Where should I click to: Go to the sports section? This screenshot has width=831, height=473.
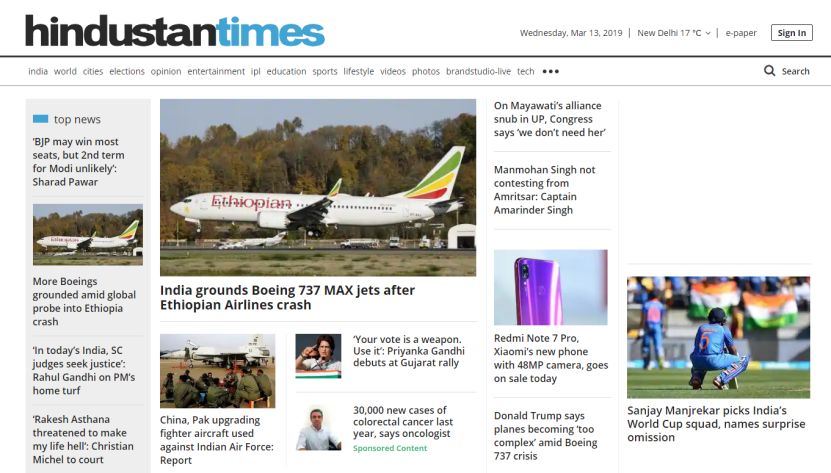click(324, 71)
